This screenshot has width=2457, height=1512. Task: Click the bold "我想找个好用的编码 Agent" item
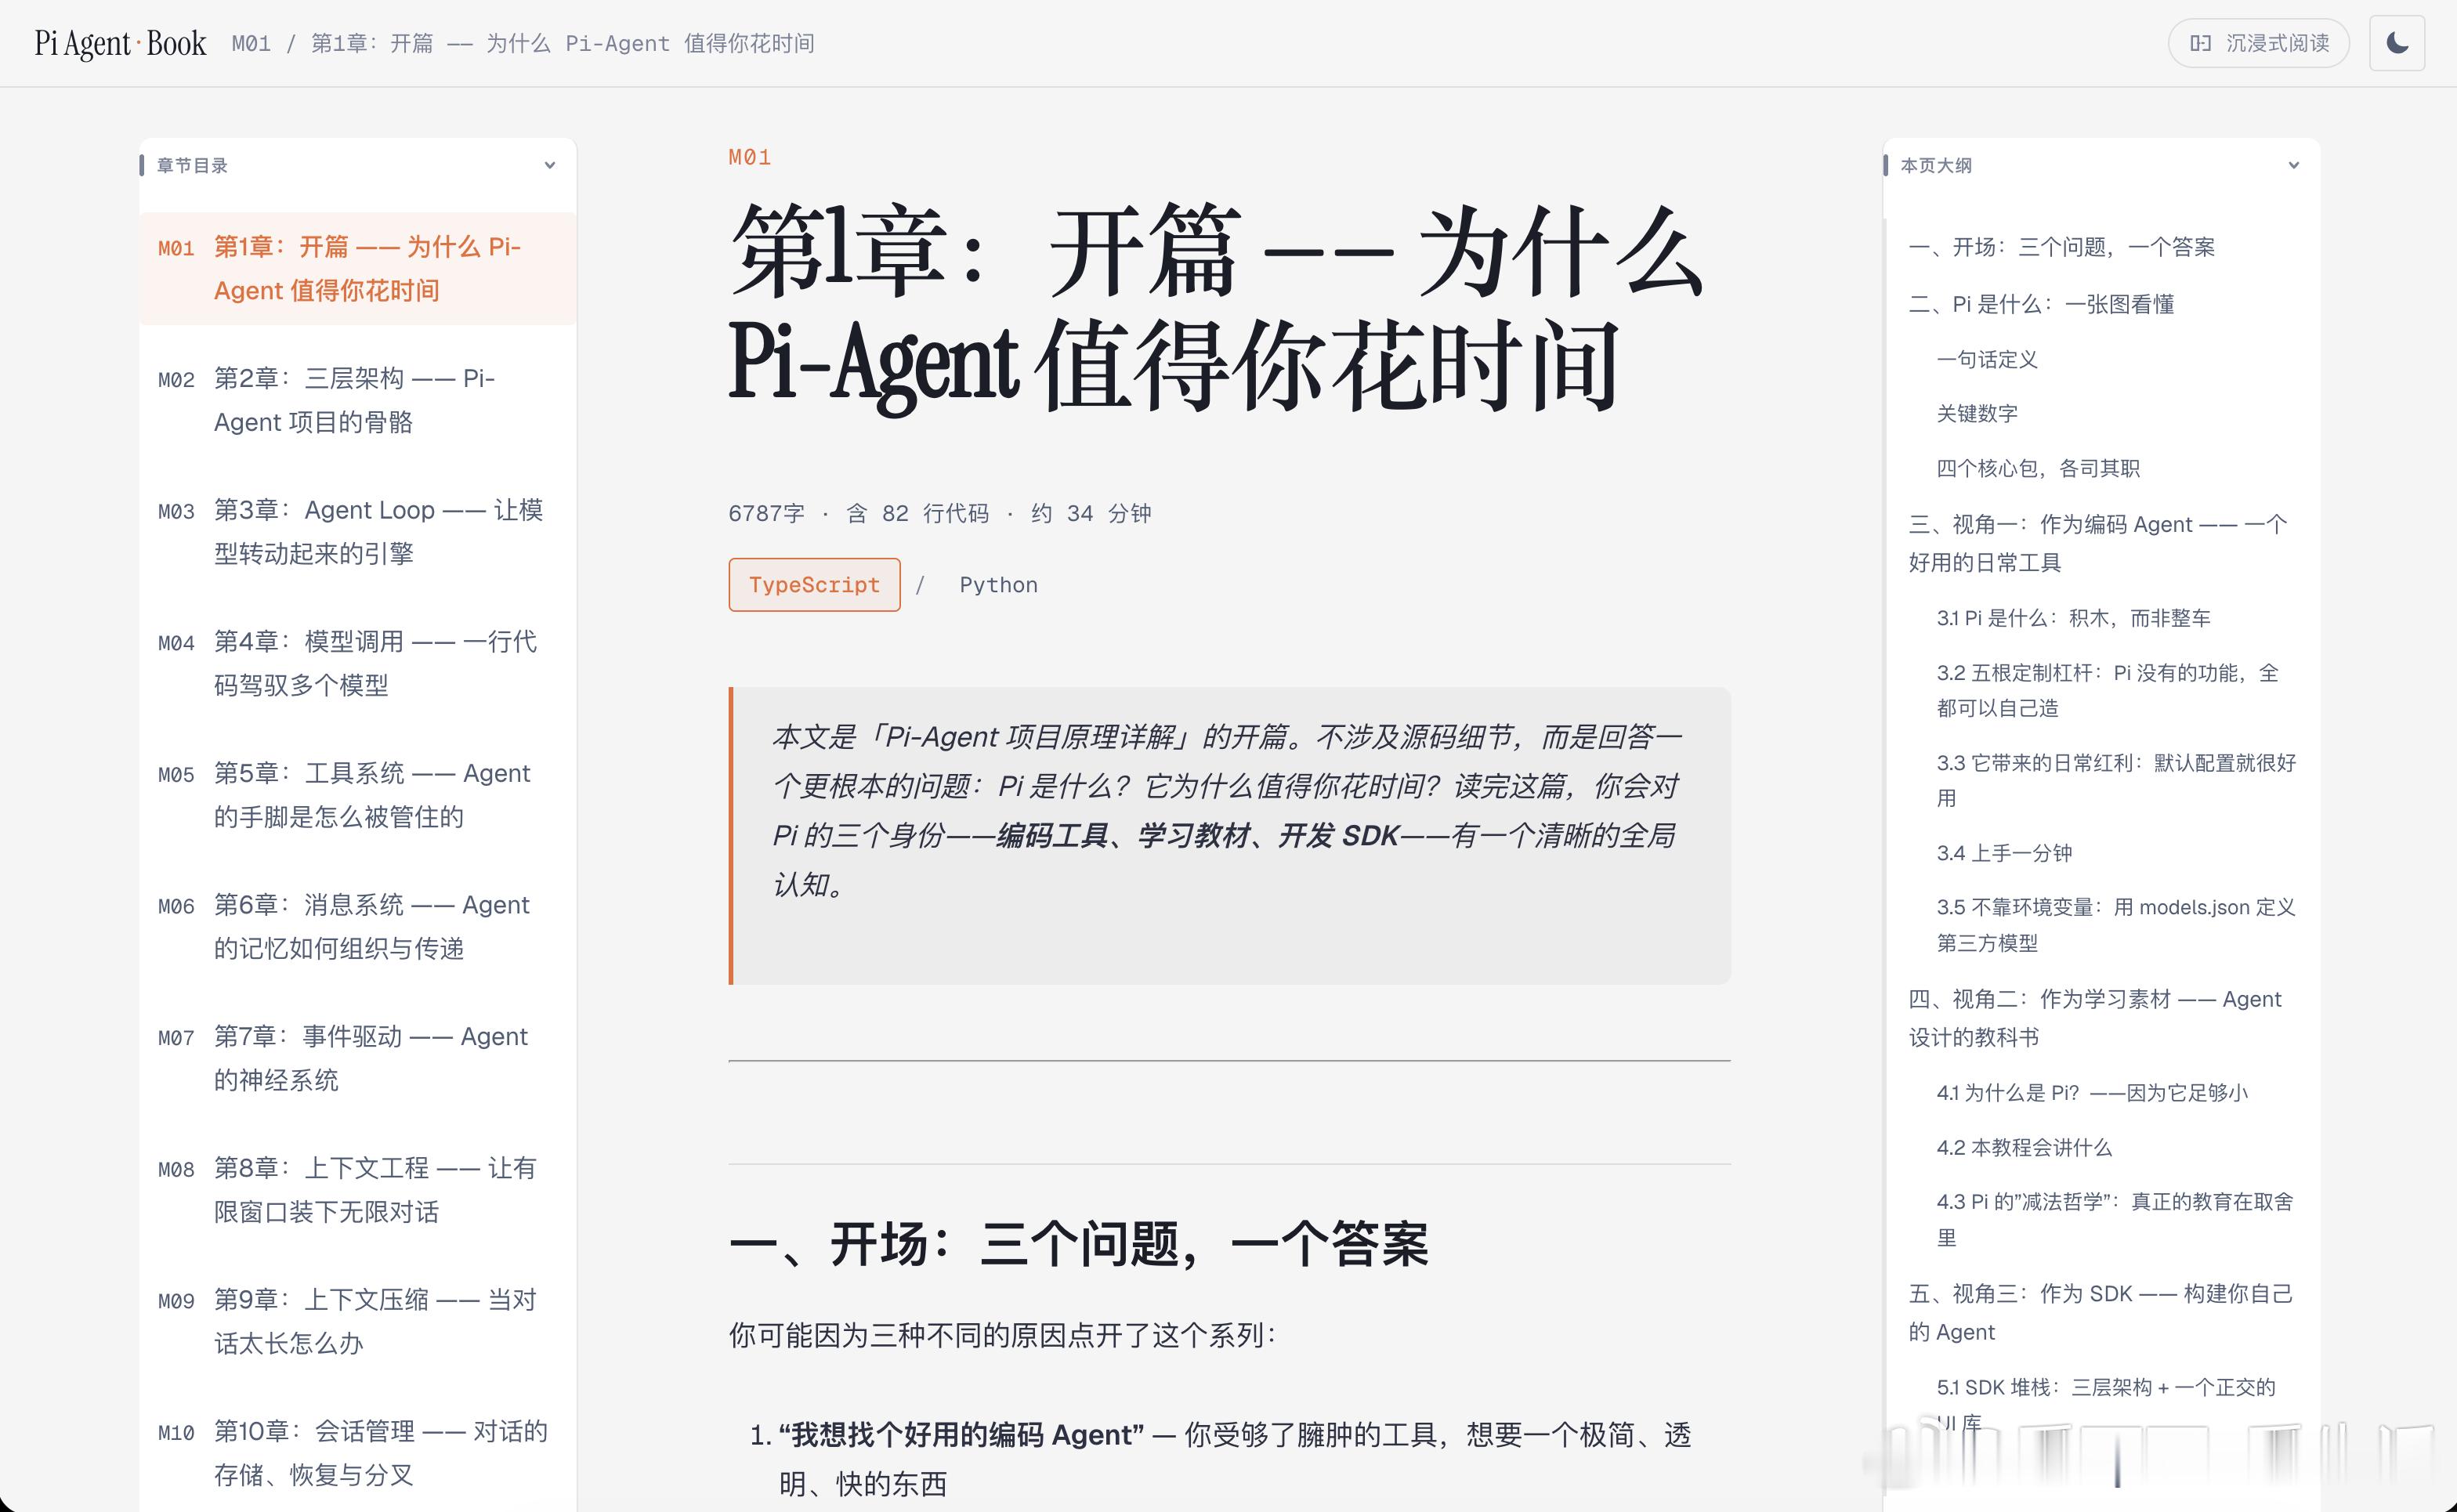(x=961, y=1435)
